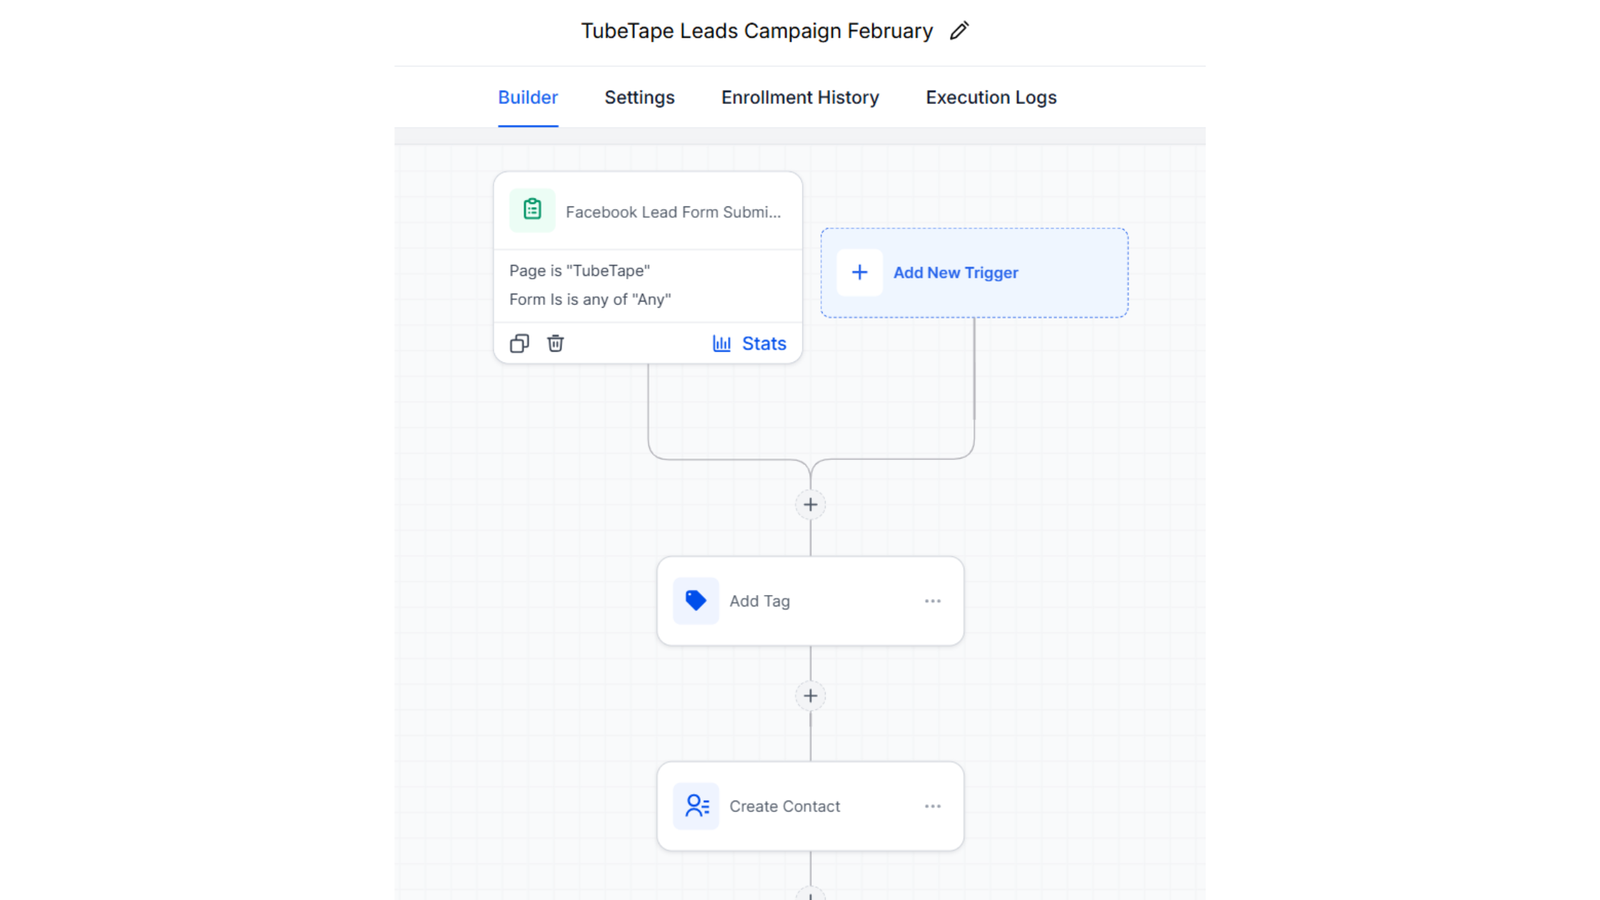Open the Create Contact action

pyautogui.click(x=810, y=806)
